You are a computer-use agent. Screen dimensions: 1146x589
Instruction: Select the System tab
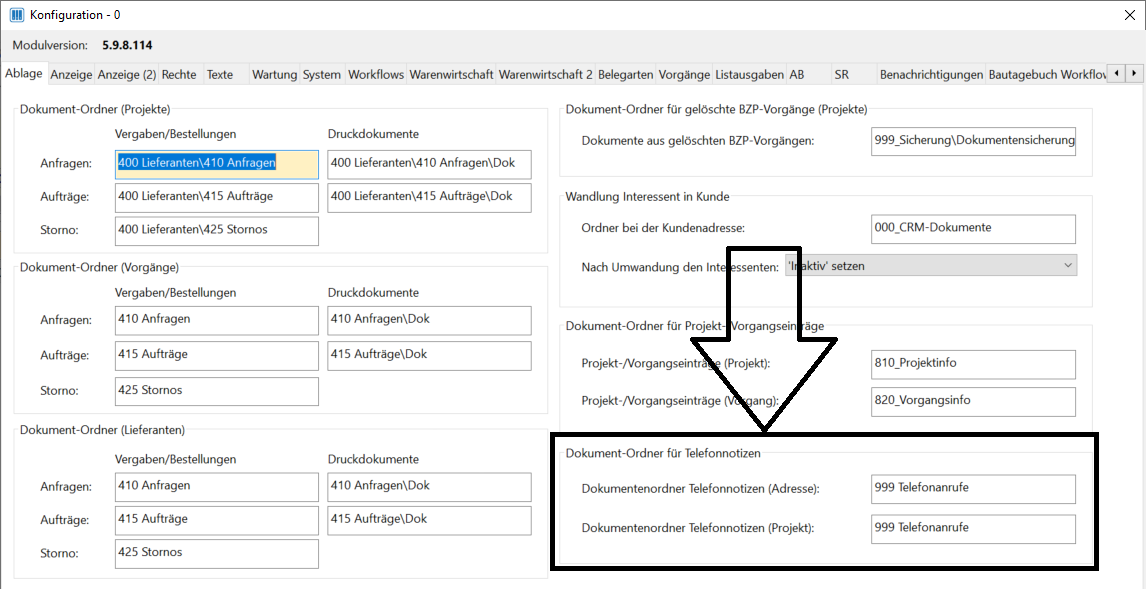click(x=322, y=75)
